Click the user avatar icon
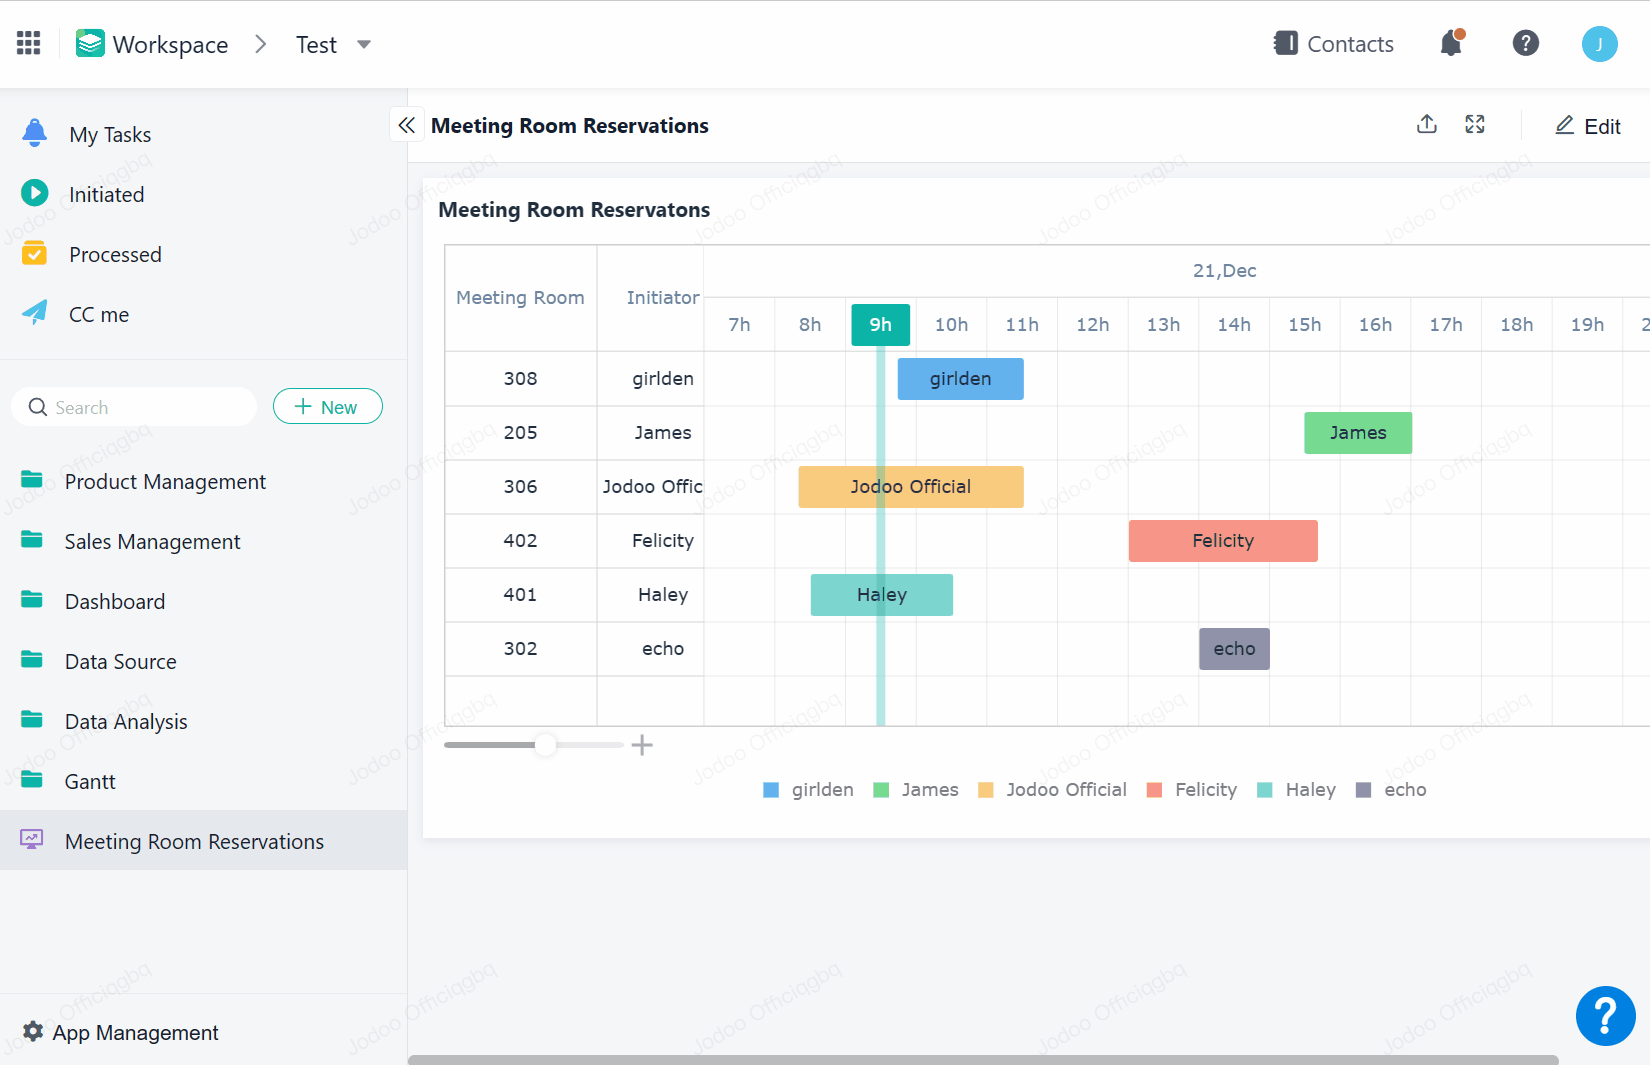The width and height of the screenshot is (1650, 1065). tap(1599, 44)
